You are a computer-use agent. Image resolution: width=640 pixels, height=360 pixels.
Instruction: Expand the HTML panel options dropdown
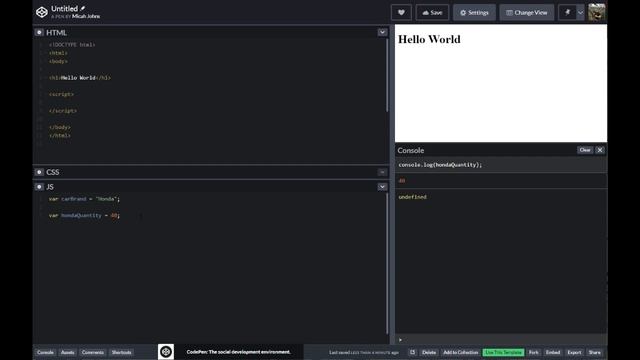click(x=382, y=32)
